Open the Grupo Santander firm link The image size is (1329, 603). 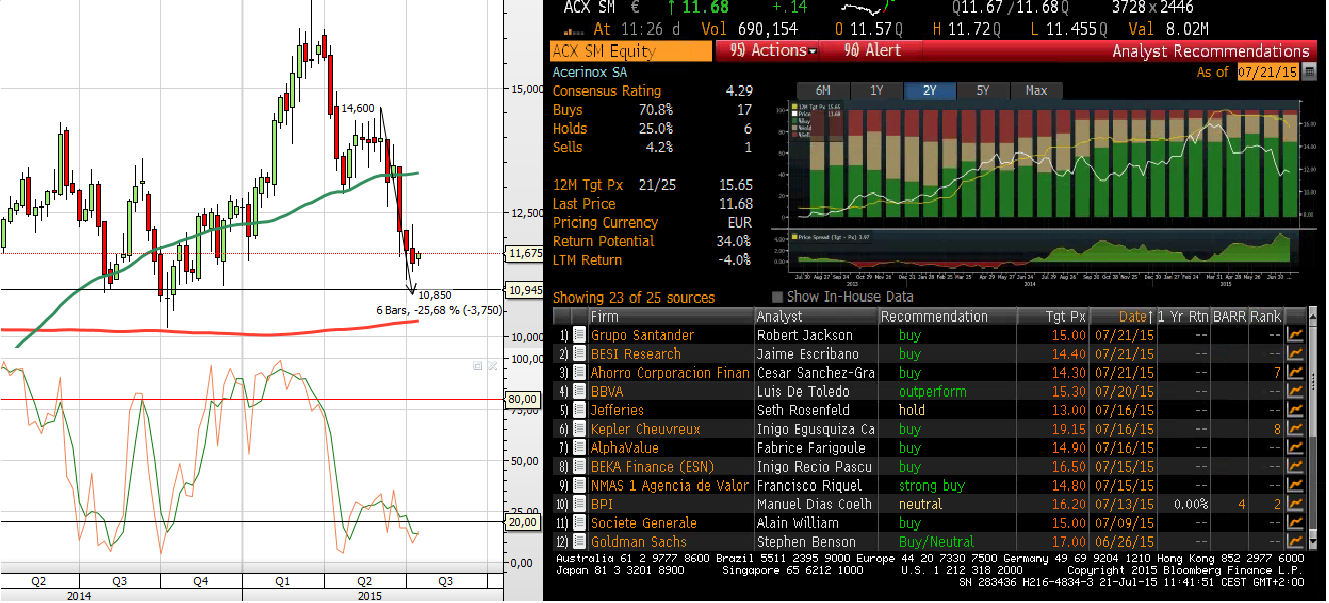pyautogui.click(x=642, y=335)
